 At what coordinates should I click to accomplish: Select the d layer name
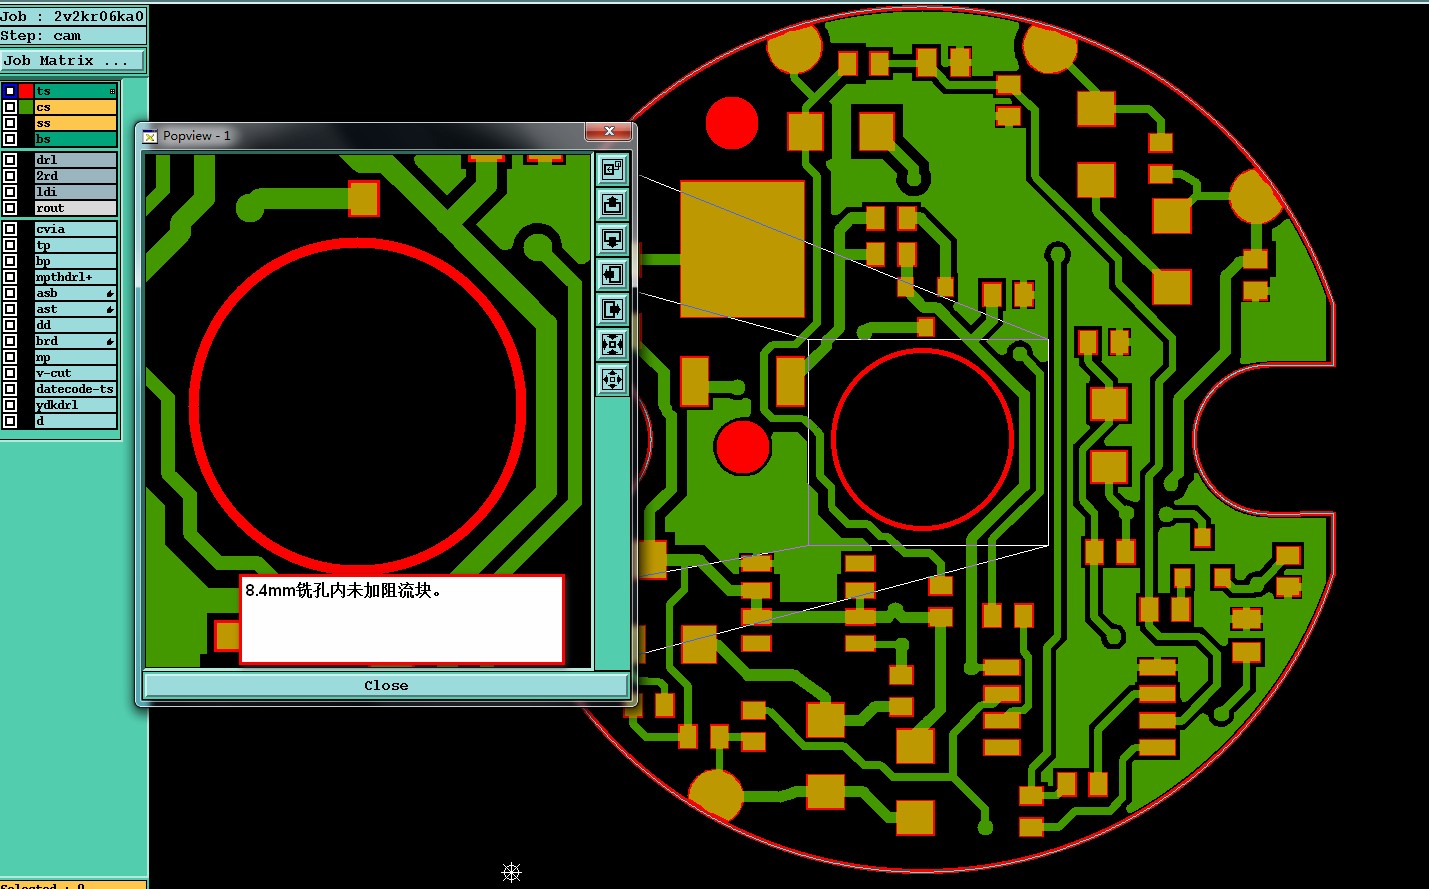76,421
